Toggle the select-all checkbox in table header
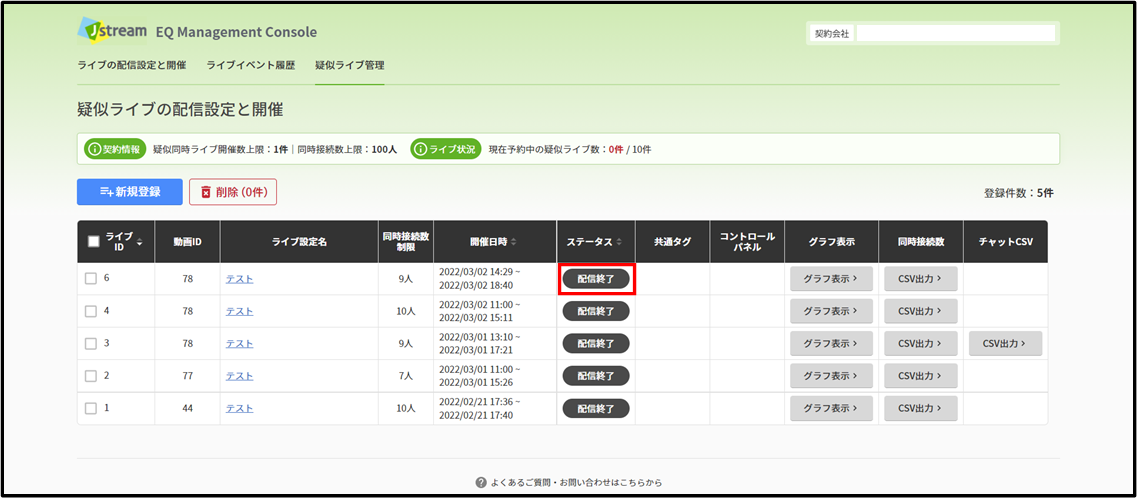The image size is (1137, 498). click(x=94, y=241)
